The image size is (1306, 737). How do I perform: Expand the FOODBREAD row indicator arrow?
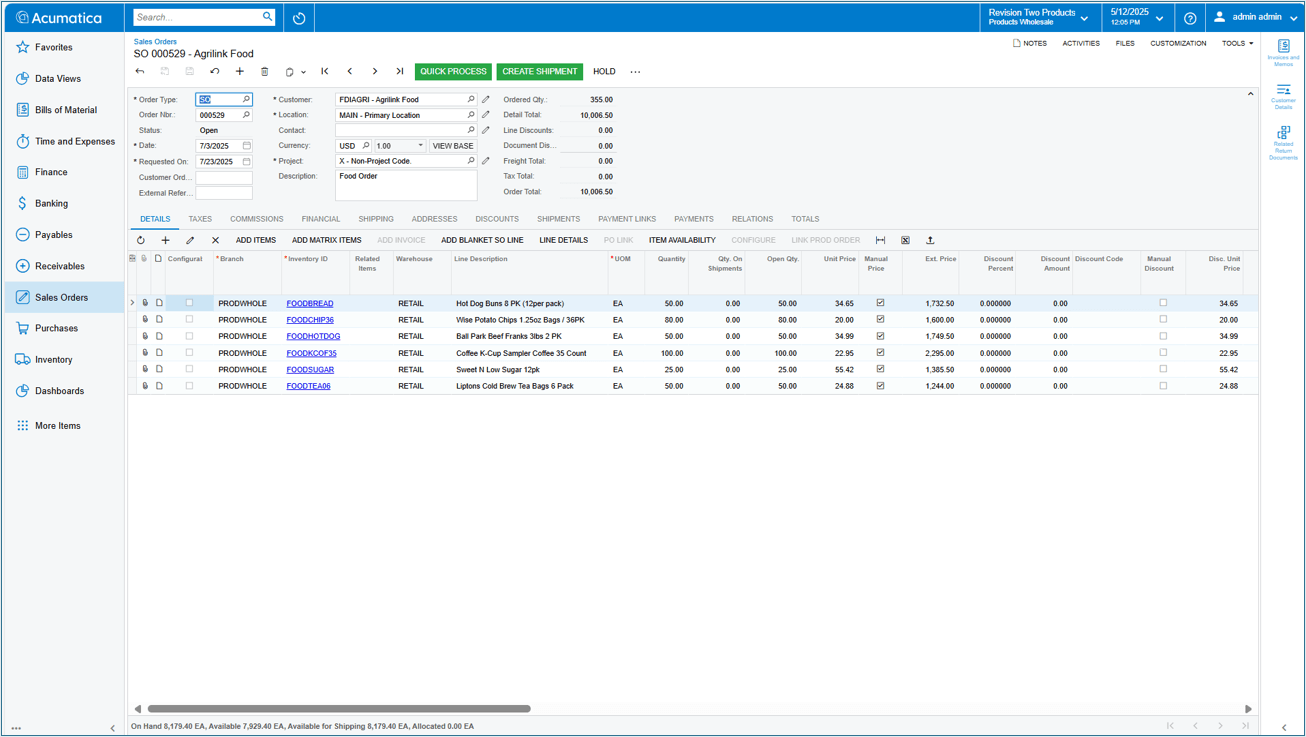132,303
